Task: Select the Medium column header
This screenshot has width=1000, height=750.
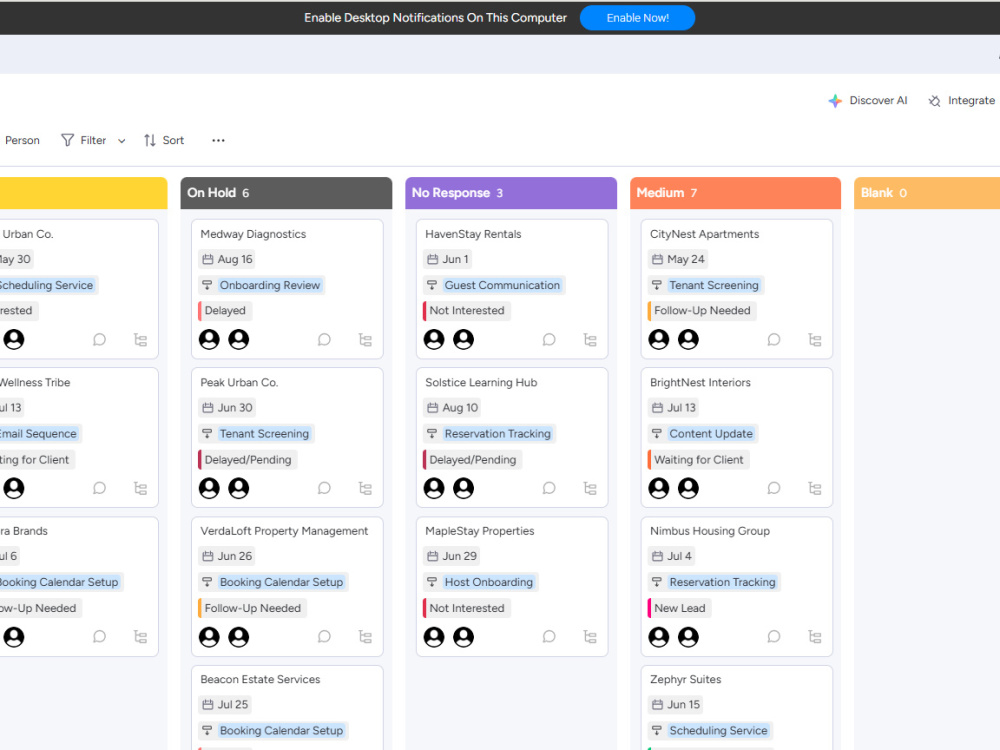Action: point(735,193)
